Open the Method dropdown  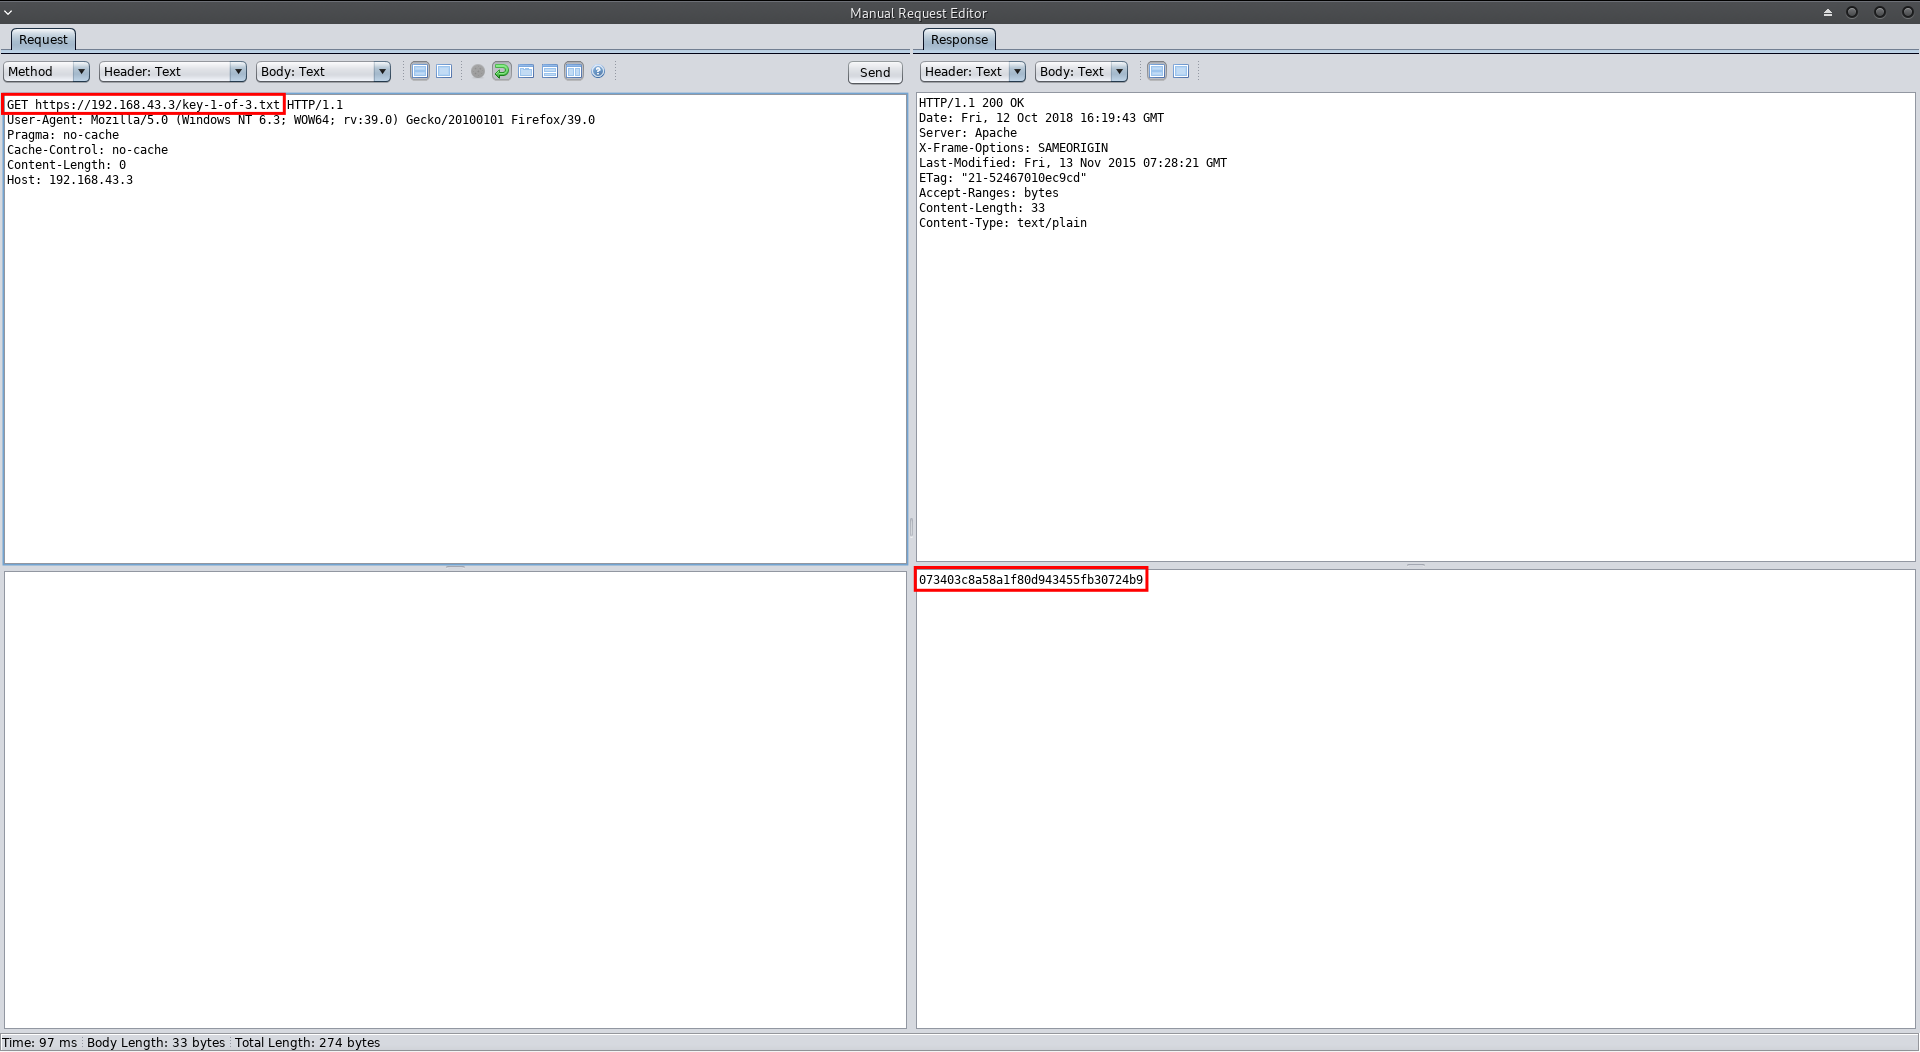[47, 71]
